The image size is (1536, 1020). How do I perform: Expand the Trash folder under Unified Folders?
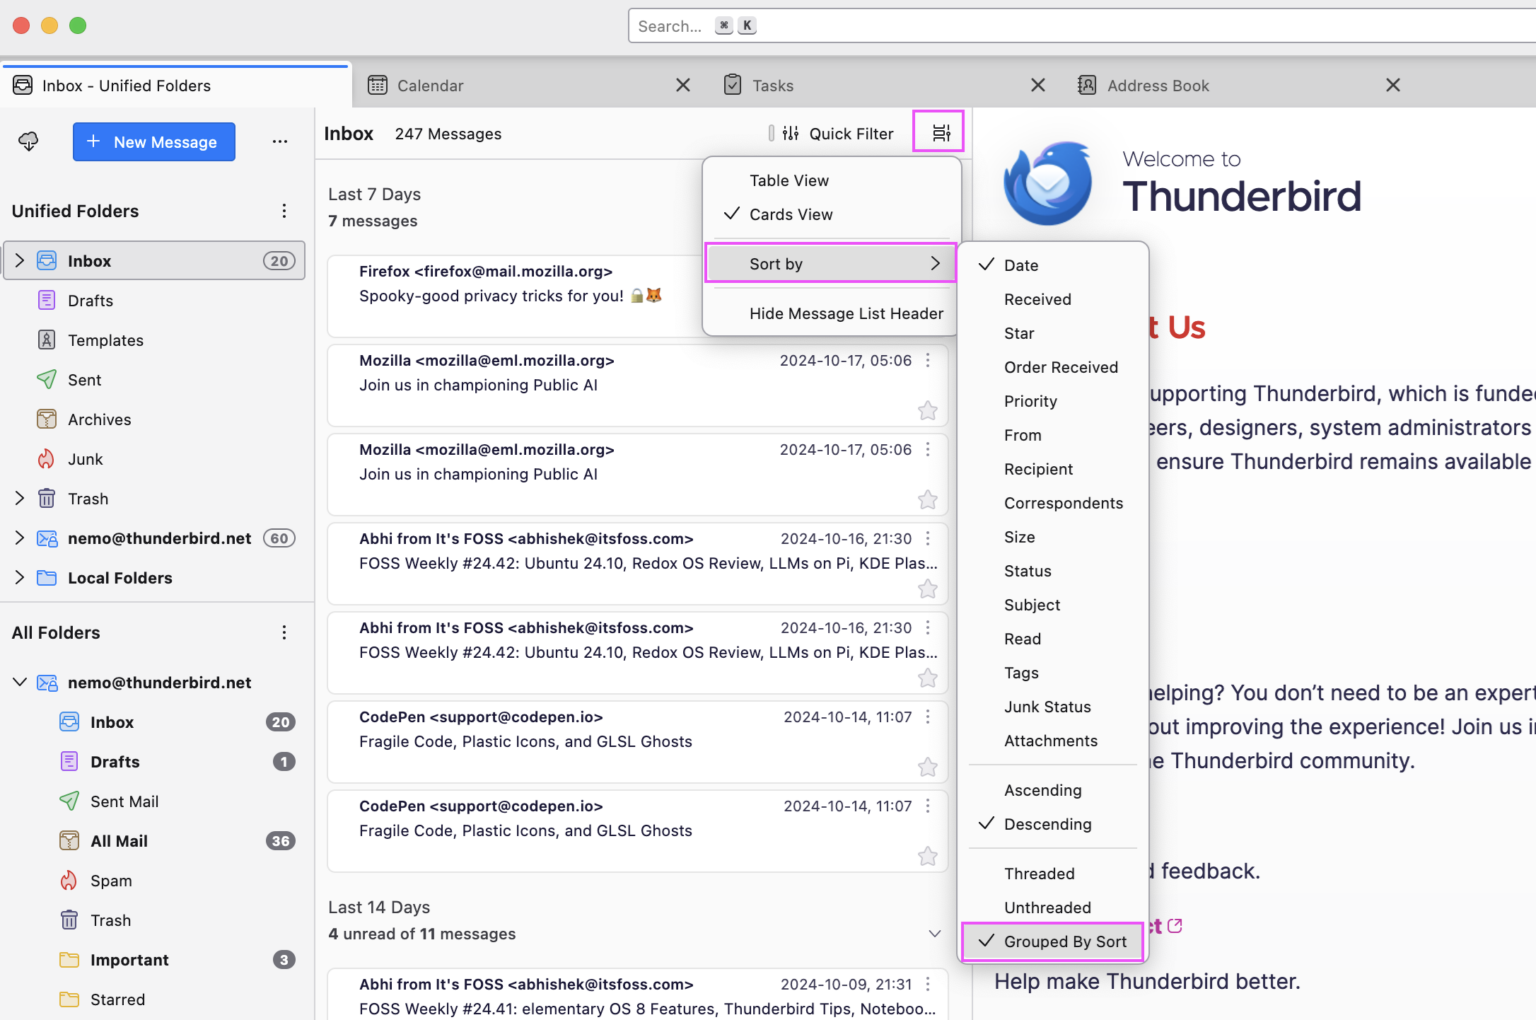coord(19,499)
